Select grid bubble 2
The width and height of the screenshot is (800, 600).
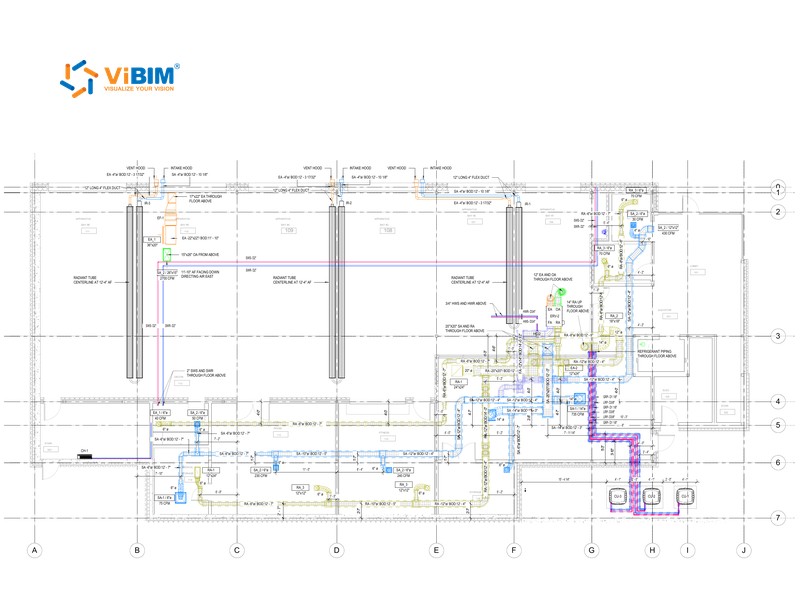pos(778,212)
